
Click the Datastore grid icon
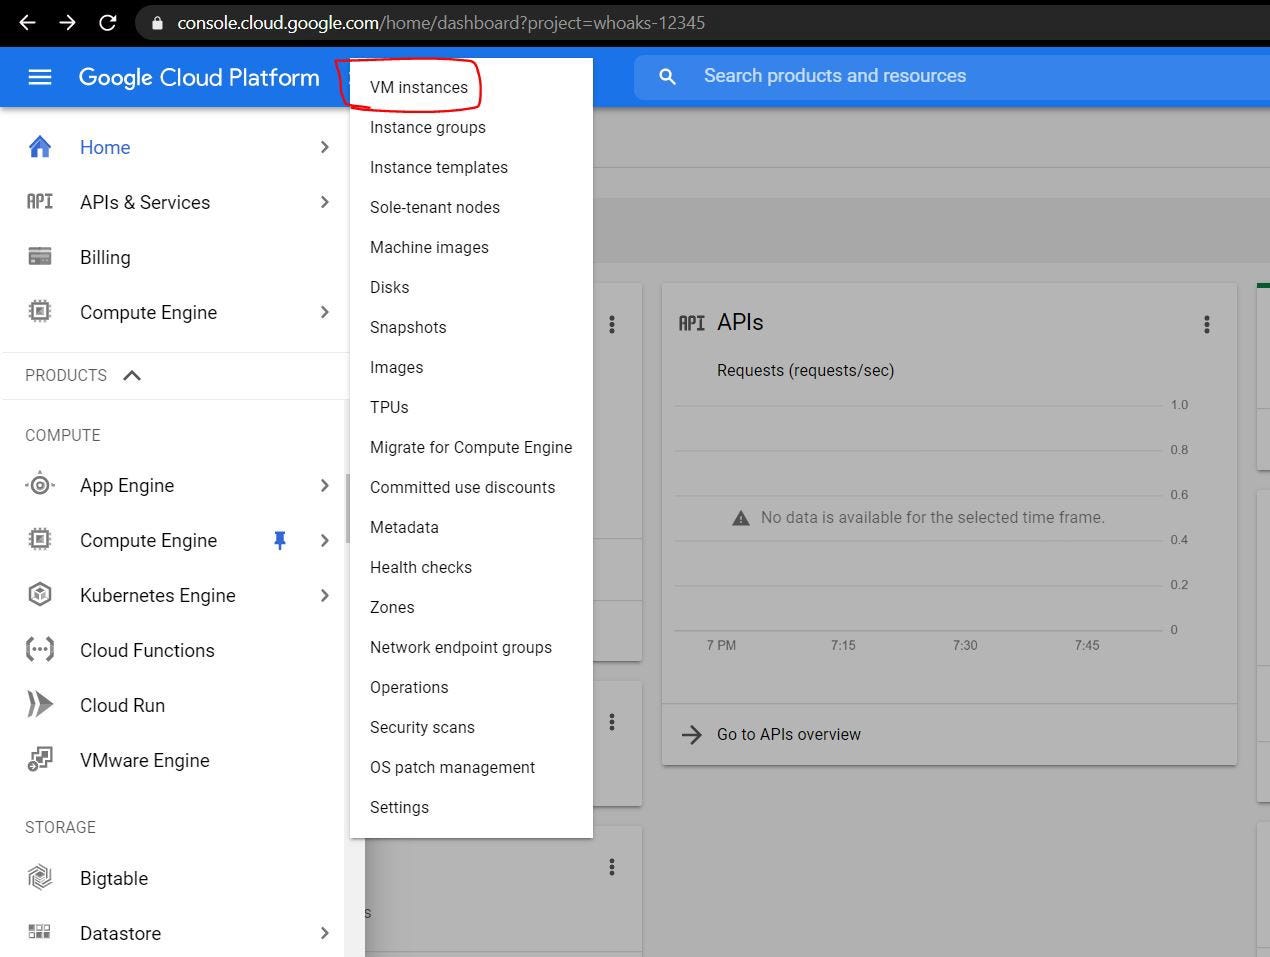(40, 933)
